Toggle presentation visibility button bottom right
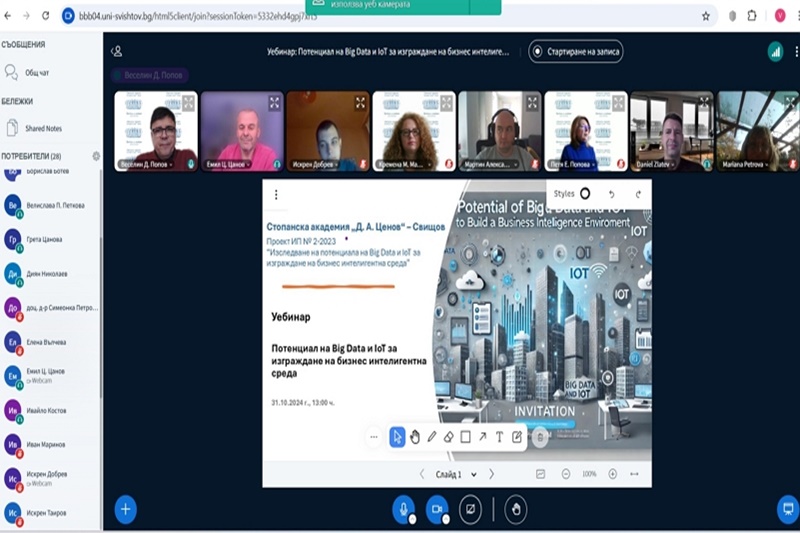The image size is (800, 533). (x=788, y=509)
